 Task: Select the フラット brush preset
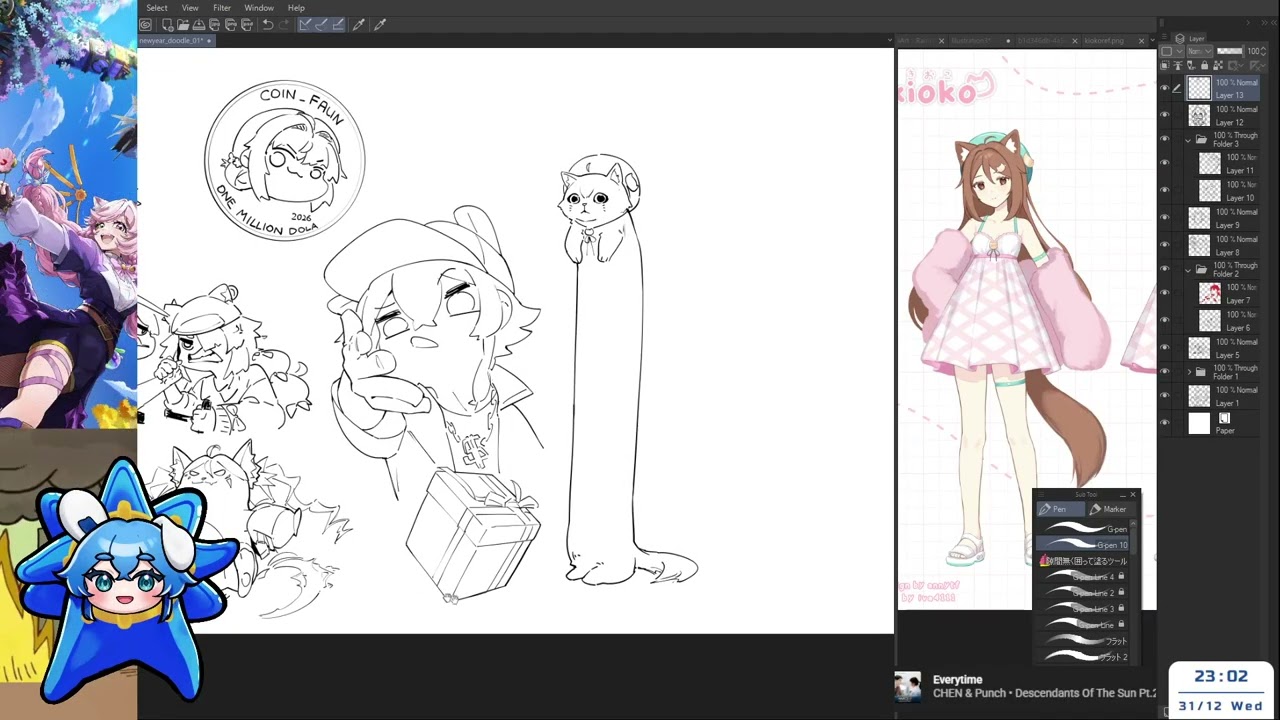tap(1084, 640)
